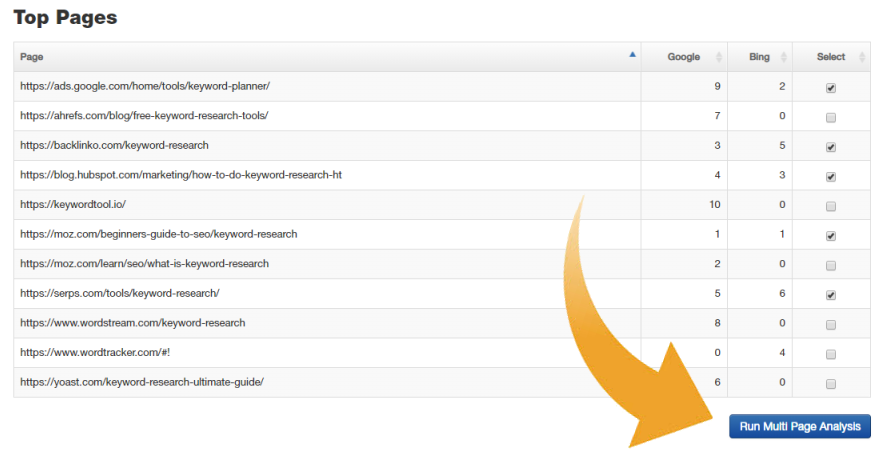The width and height of the screenshot is (885, 450).
Task: Click Bing rank 5 in the backlinko.com row
Action: click(782, 145)
